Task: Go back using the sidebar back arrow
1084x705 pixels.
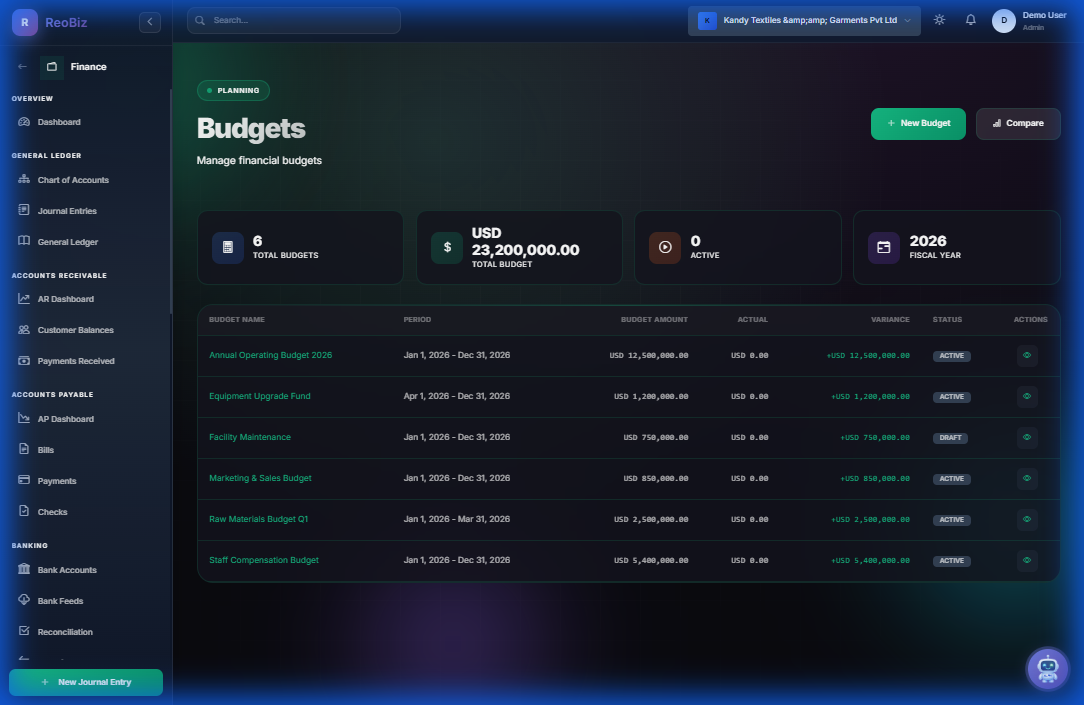Action: (22, 66)
